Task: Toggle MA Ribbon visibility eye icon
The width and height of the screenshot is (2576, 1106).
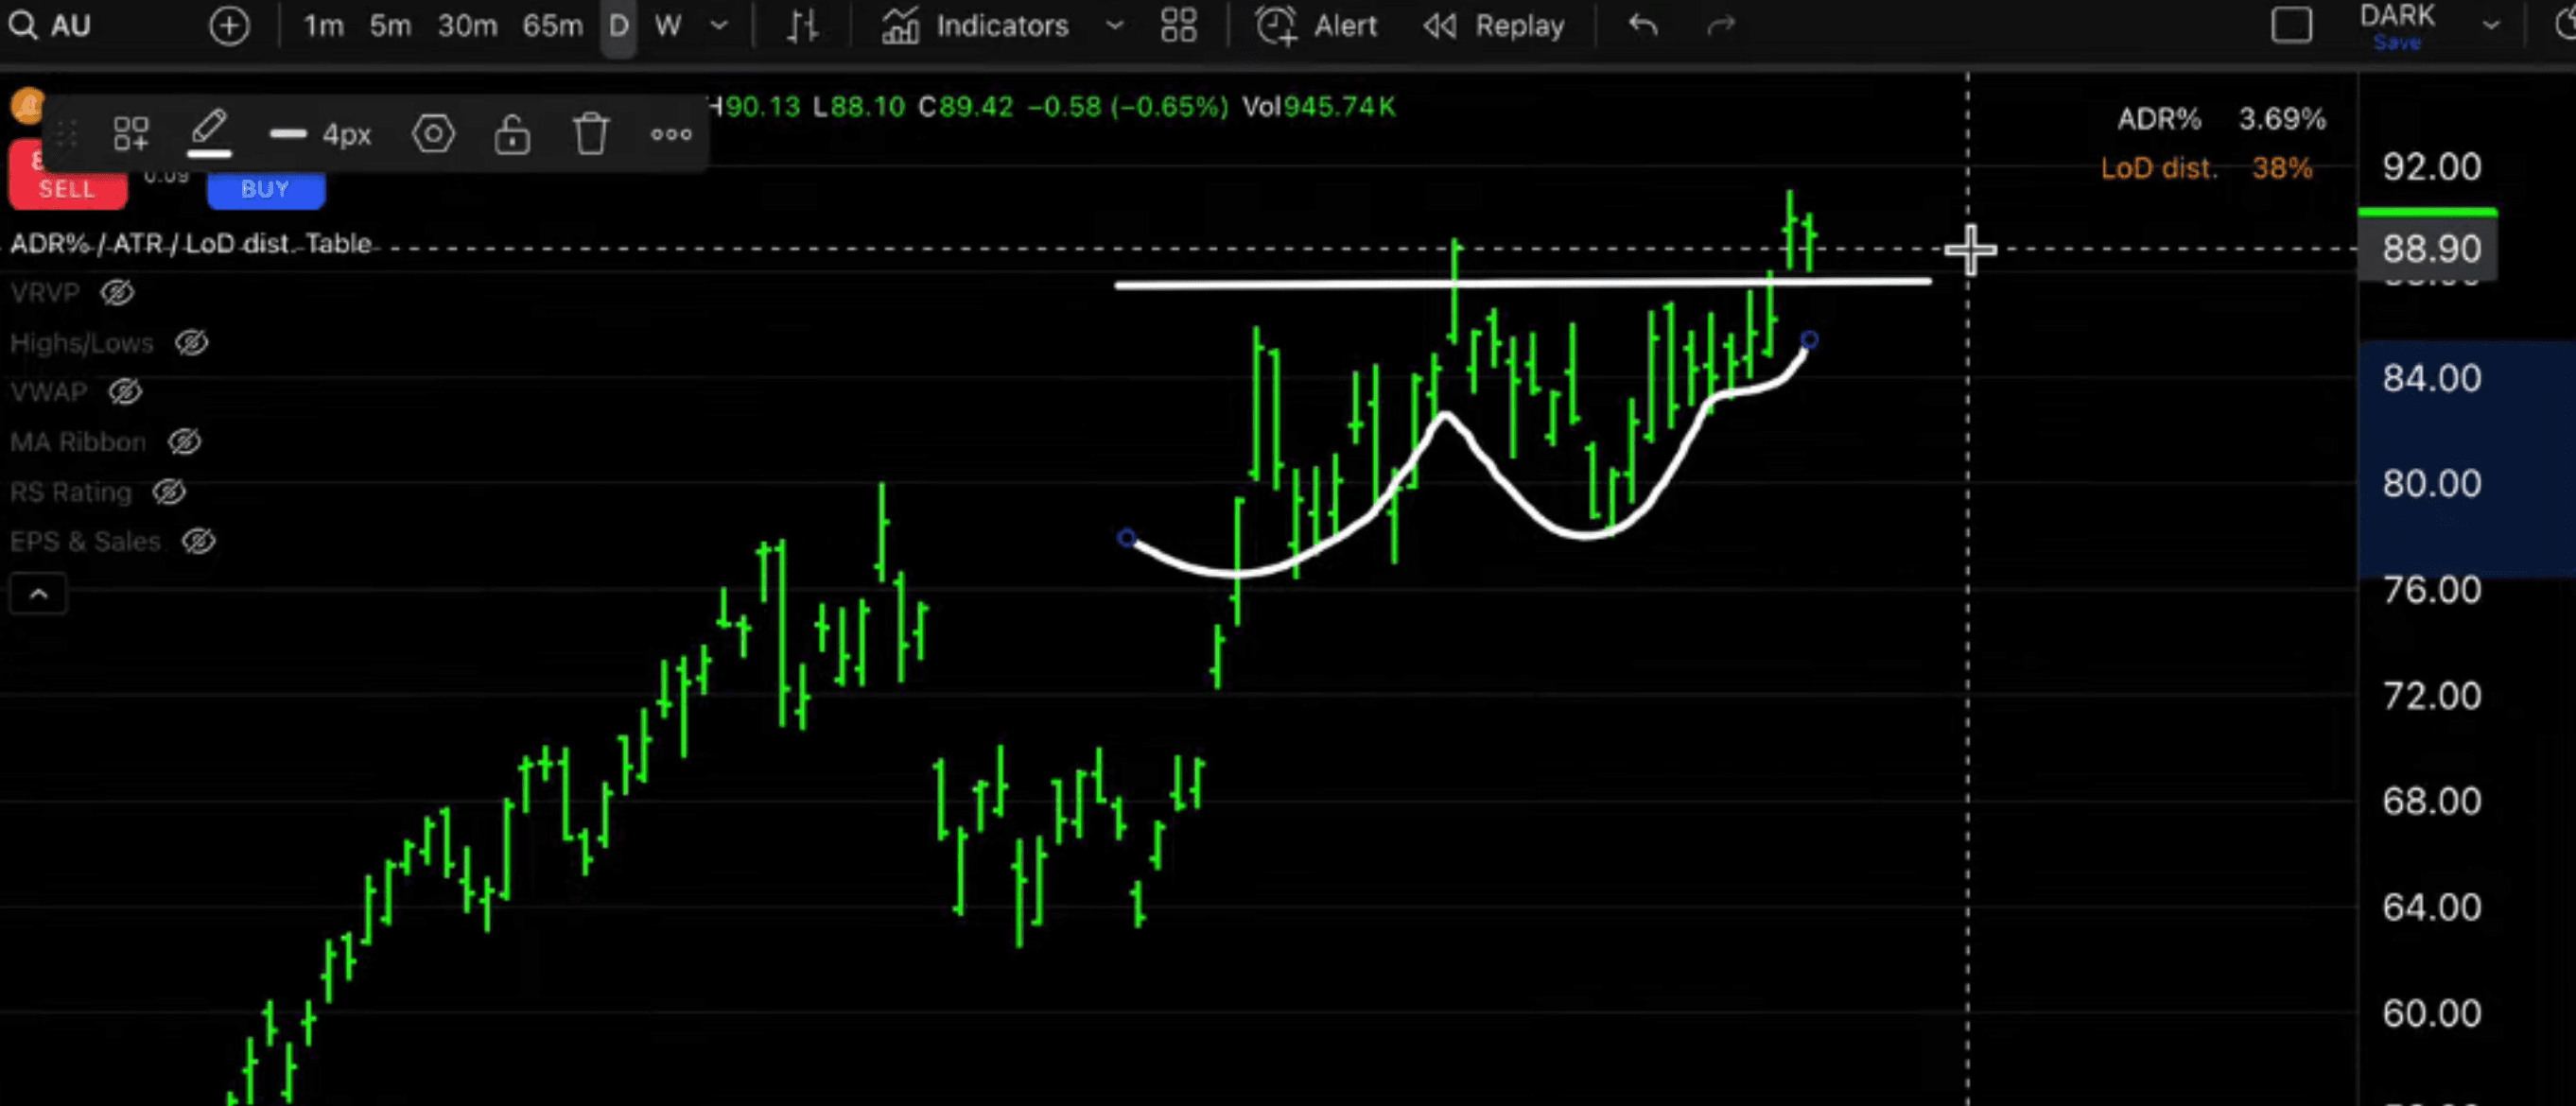Action: click(185, 442)
